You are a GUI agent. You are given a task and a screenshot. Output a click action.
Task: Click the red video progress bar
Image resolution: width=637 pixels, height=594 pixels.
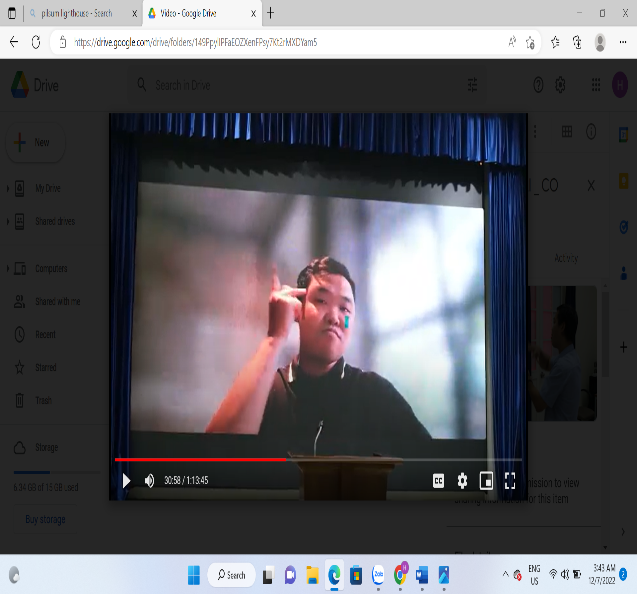200,460
